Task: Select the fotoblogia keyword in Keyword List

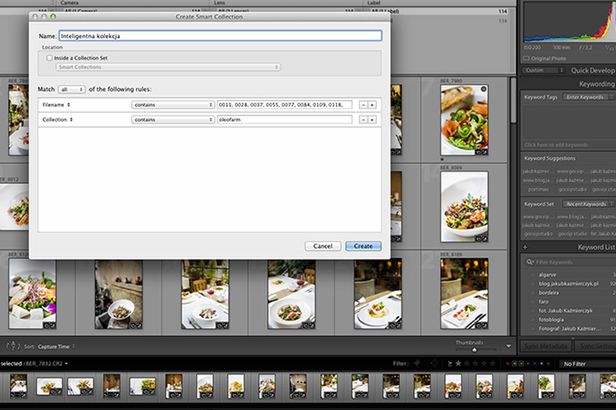Action: tap(551, 320)
